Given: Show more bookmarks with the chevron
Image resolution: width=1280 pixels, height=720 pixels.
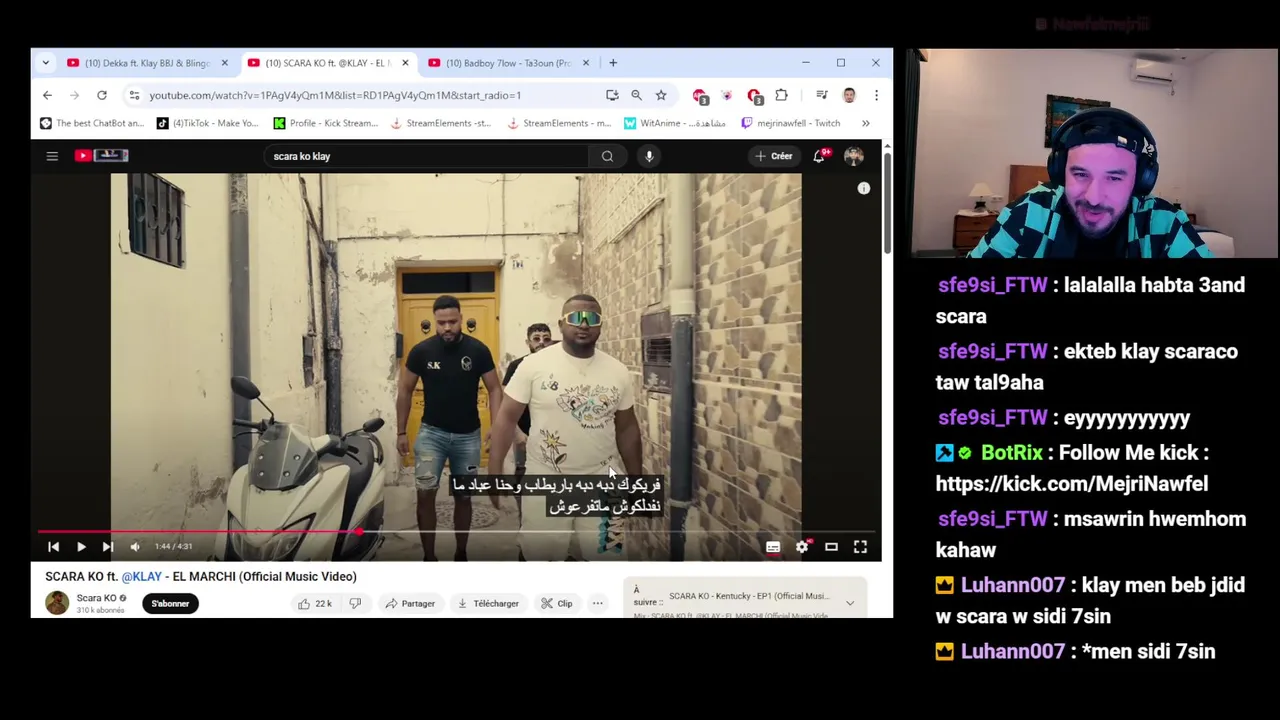Looking at the screenshot, I should point(865,123).
